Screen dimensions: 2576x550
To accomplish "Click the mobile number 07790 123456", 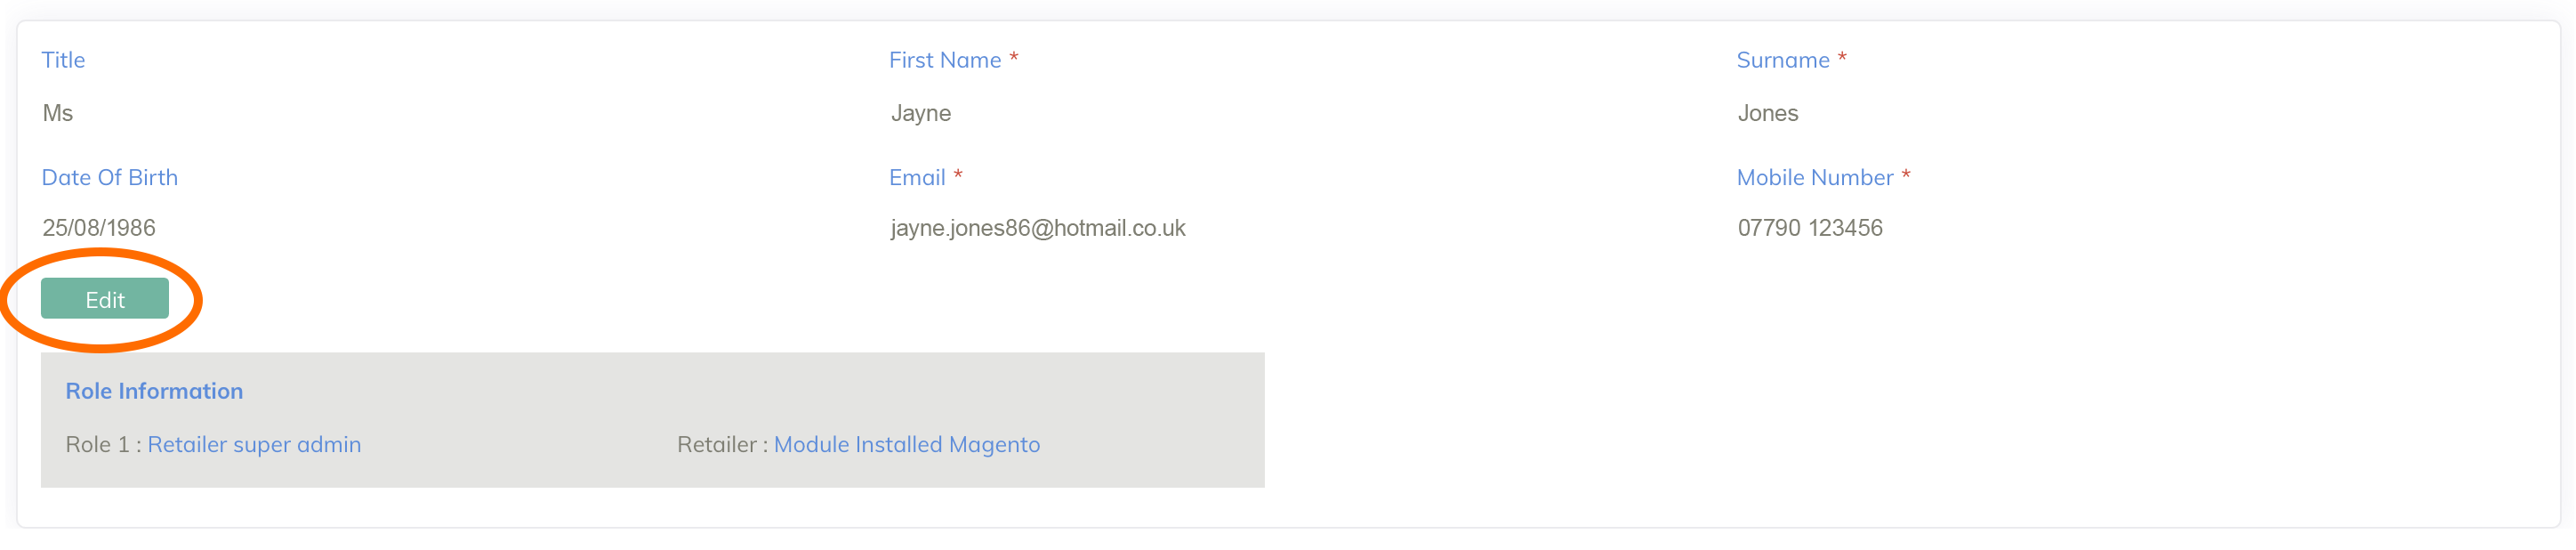I will pyautogui.click(x=1809, y=228).
